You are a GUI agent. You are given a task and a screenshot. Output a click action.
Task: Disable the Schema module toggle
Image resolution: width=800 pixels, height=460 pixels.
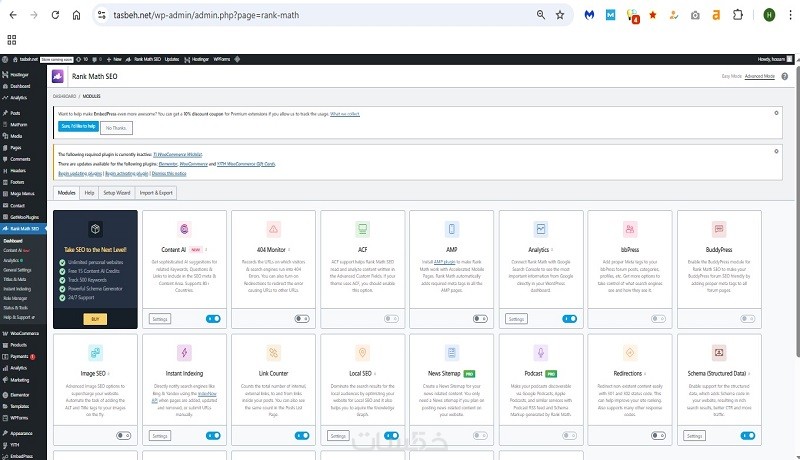748,436
